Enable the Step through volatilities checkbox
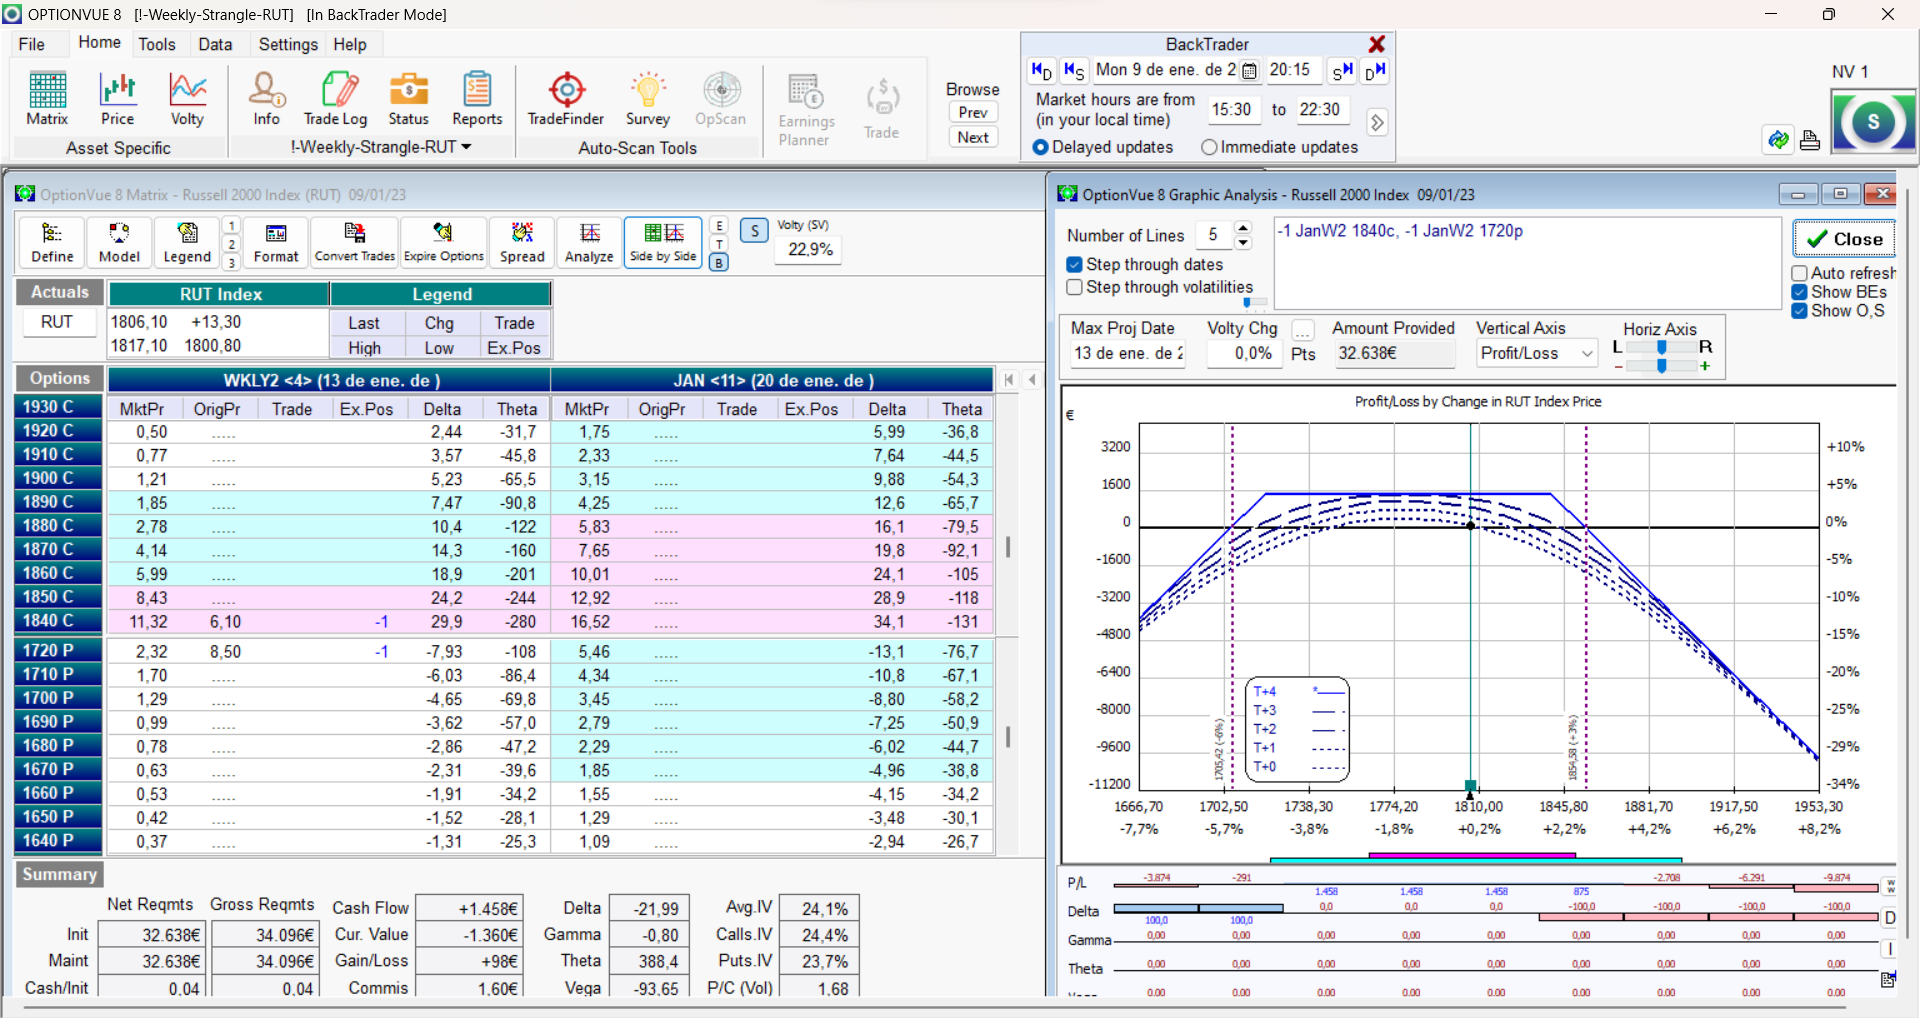Viewport: 1920px width, 1018px height. pos(1075,287)
